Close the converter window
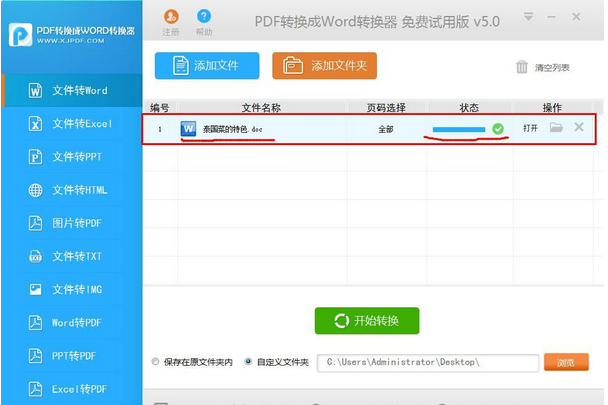 tap(576, 17)
